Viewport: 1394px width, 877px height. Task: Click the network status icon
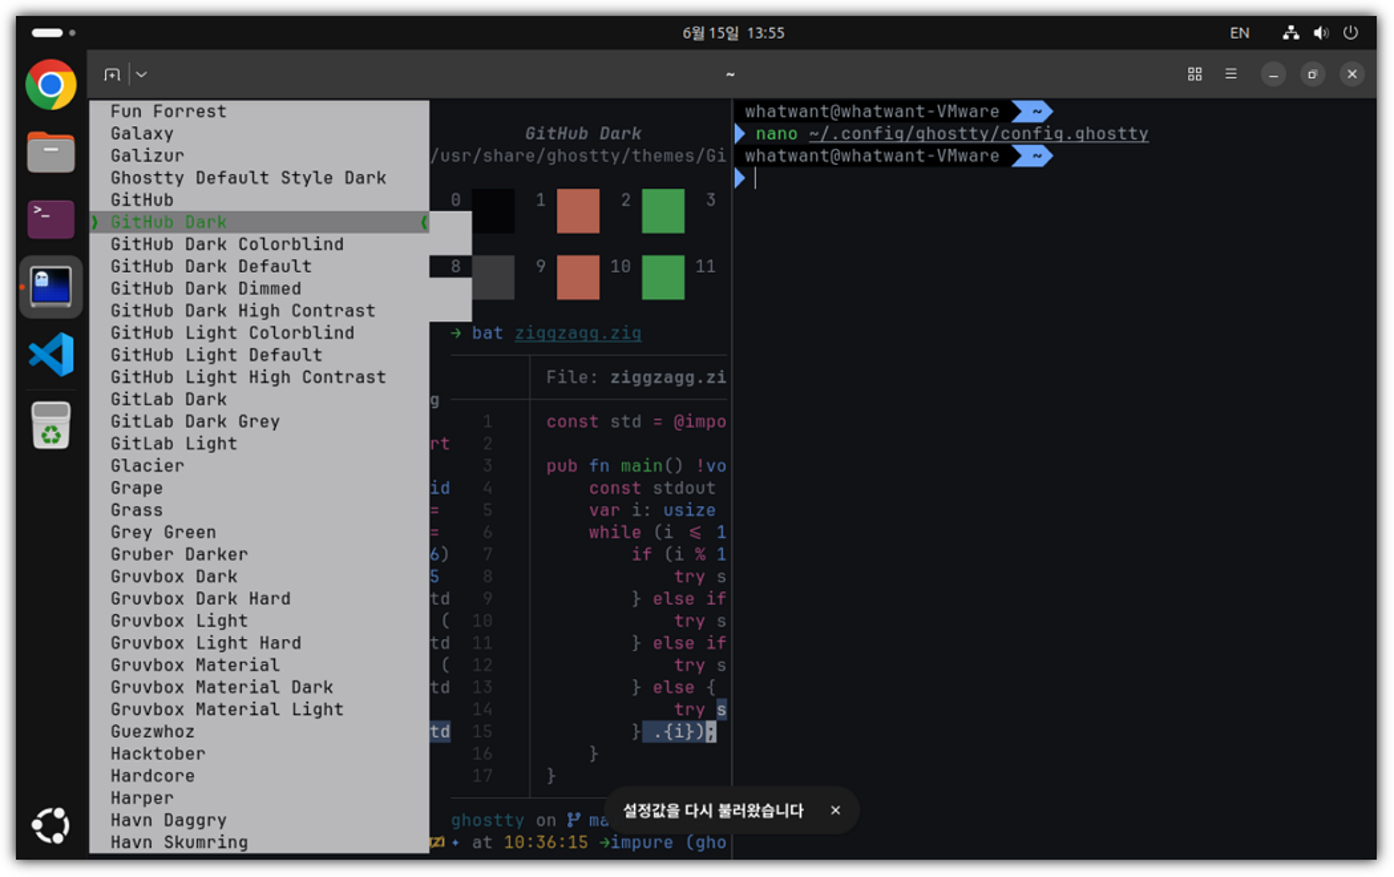coord(1291,33)
